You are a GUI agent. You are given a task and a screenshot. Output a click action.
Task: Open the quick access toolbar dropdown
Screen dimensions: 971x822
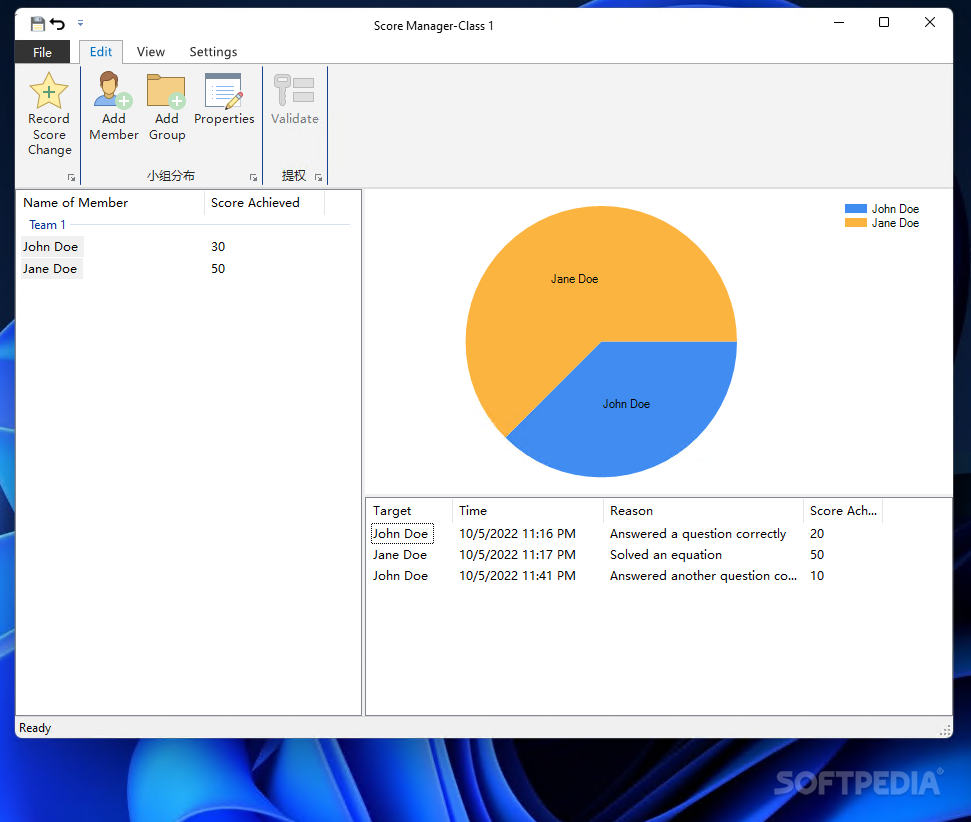(81, 24)
